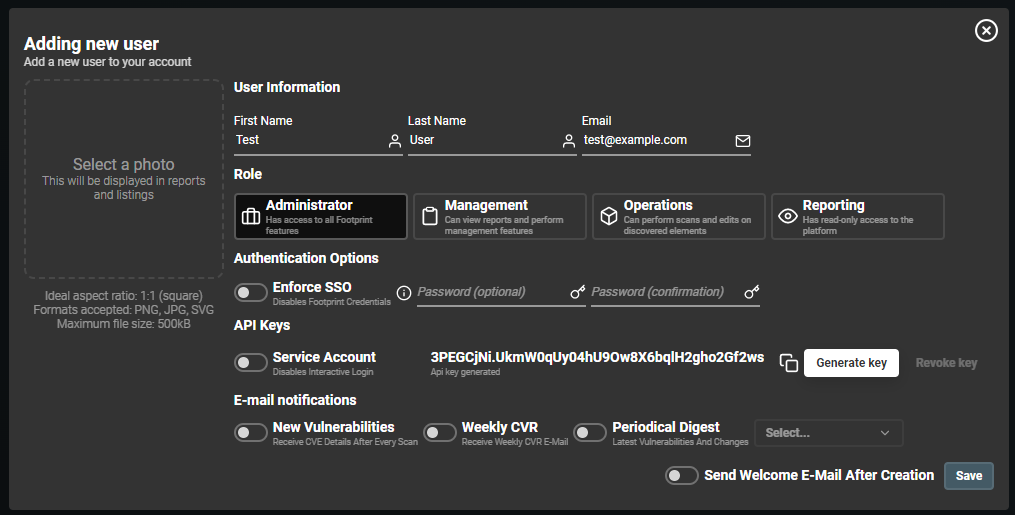Click the envelope icon in Email field

pos(742,141)
